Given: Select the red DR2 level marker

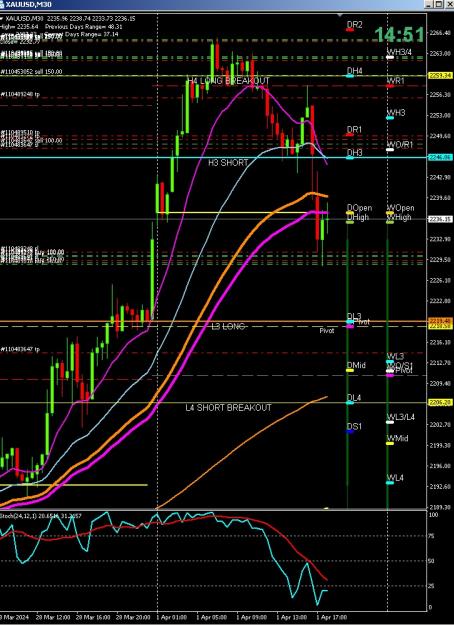Looking at the screenshot, I should click(350, 29).
